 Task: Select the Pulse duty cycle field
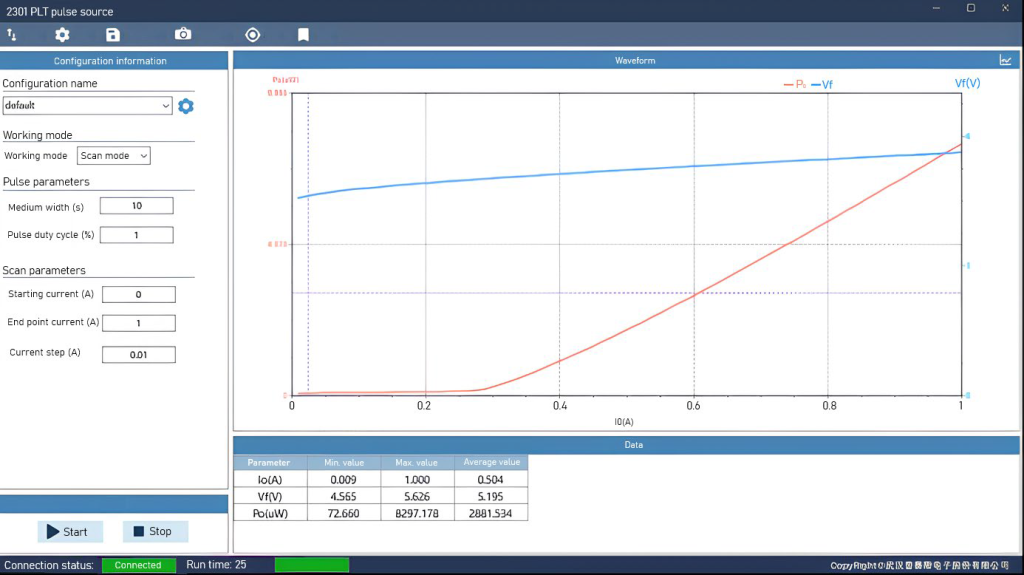(x=137, y=236)
